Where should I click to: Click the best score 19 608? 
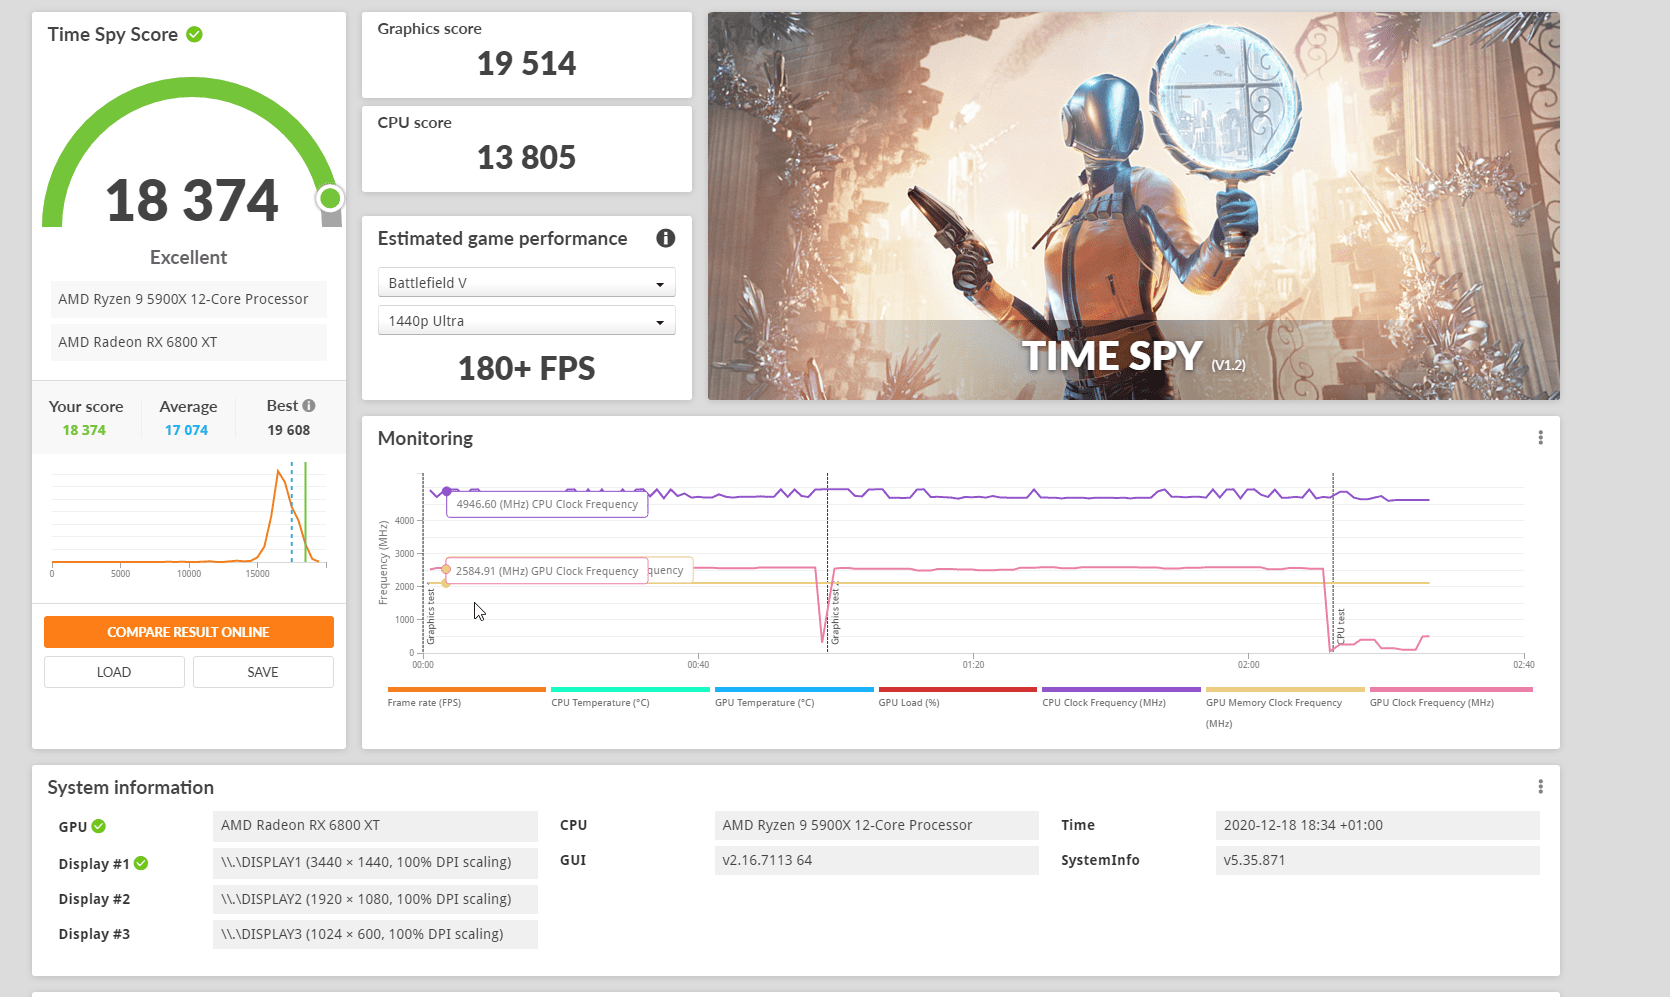pos(288,430)
